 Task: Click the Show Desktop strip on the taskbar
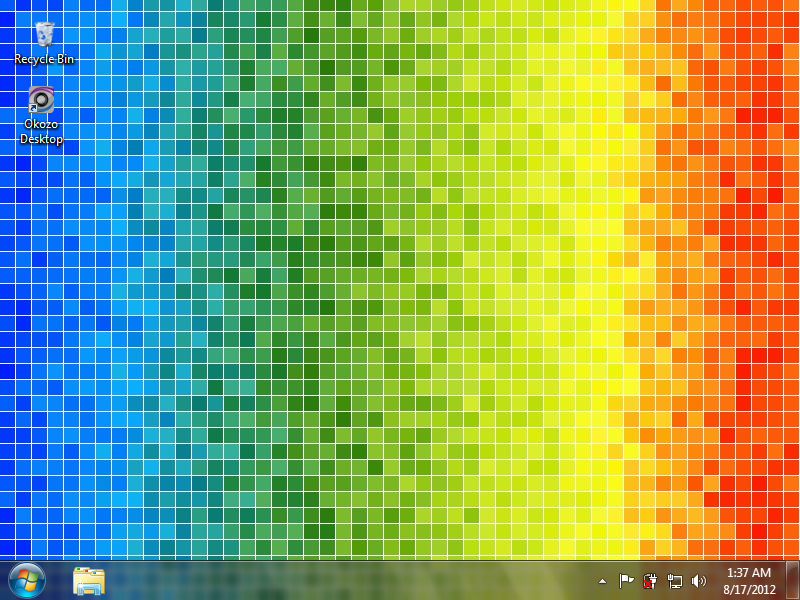tap(792, 581)
